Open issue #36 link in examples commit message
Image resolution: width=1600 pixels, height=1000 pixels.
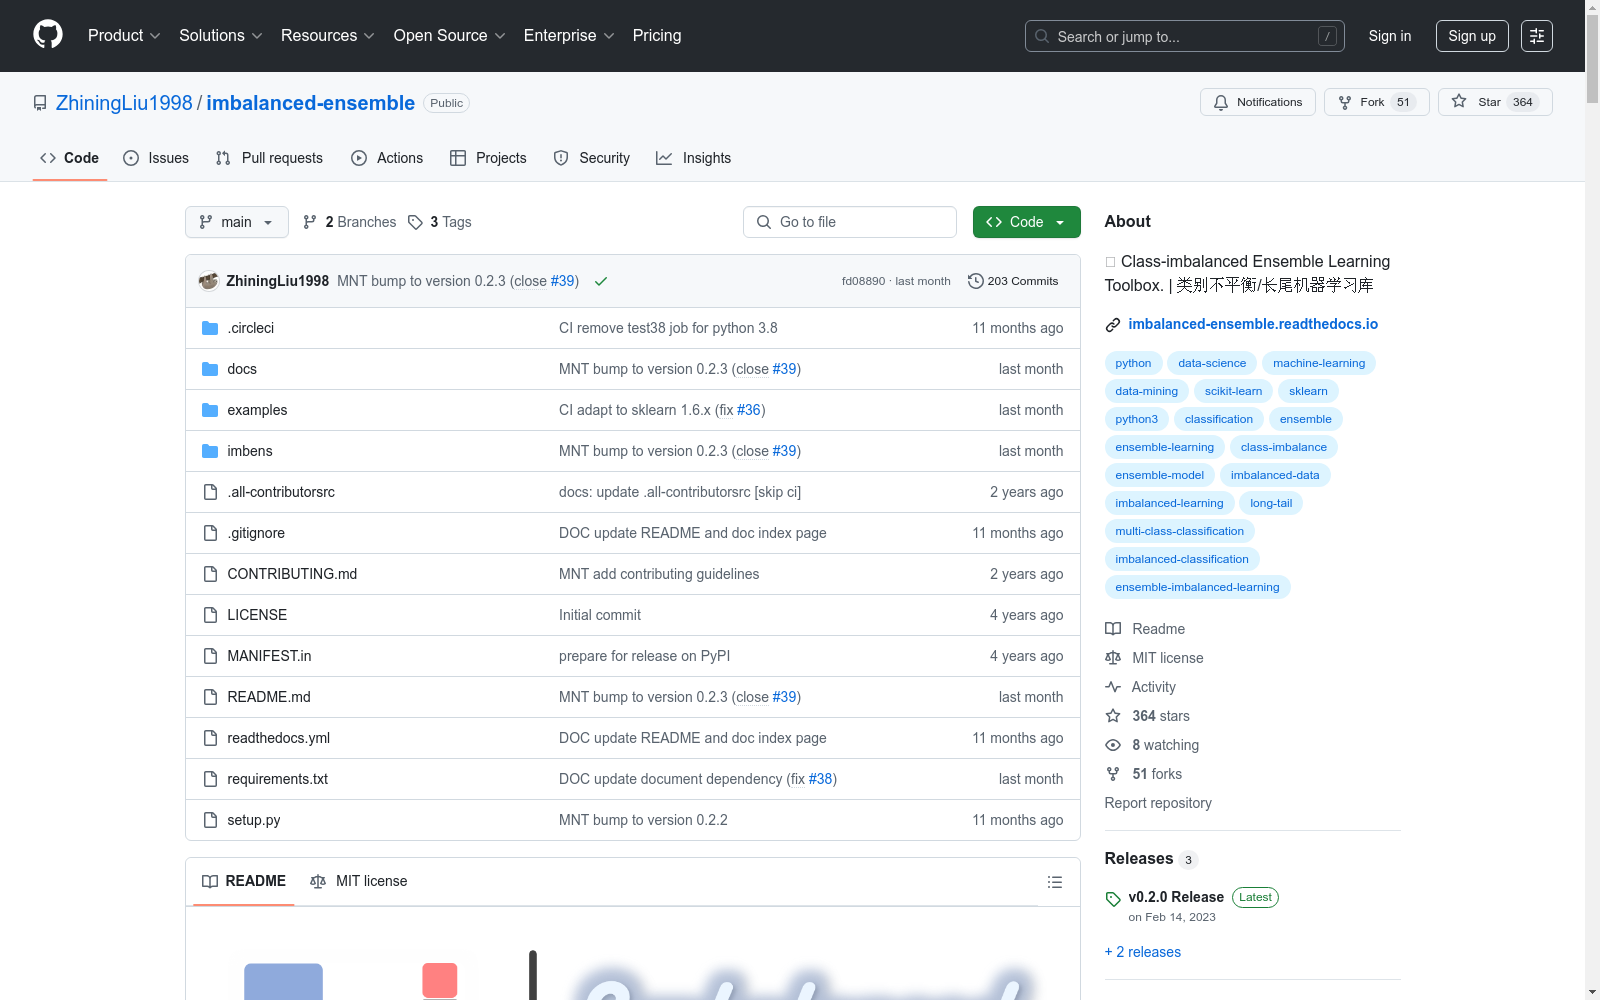click(x=749, y=410)
